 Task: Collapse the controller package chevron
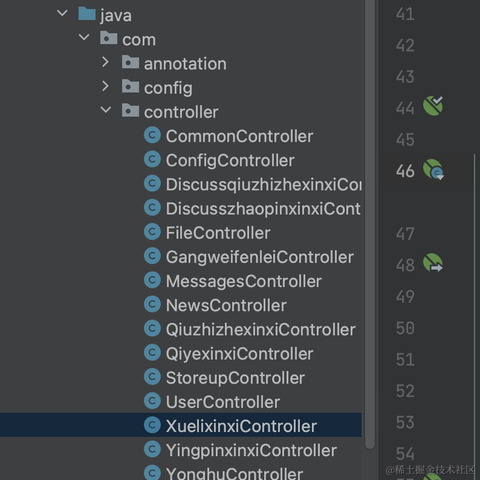coord(106,110)
